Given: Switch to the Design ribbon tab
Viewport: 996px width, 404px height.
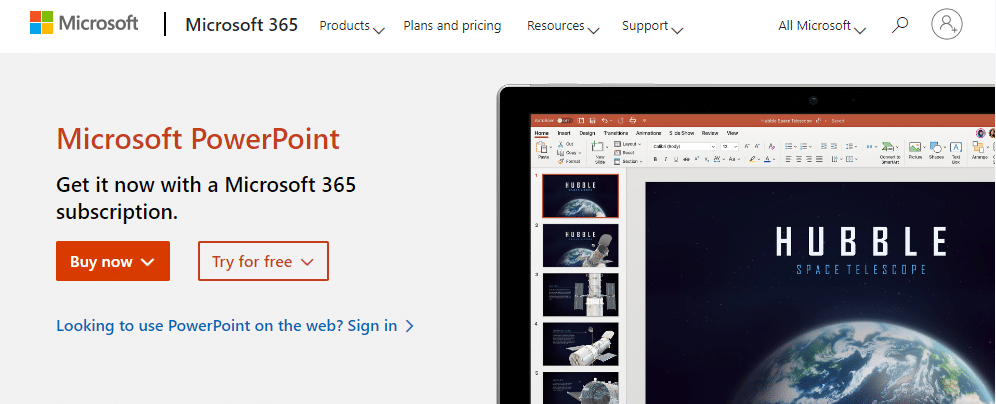Looking at the screenshot, I should tap(587, 132).
